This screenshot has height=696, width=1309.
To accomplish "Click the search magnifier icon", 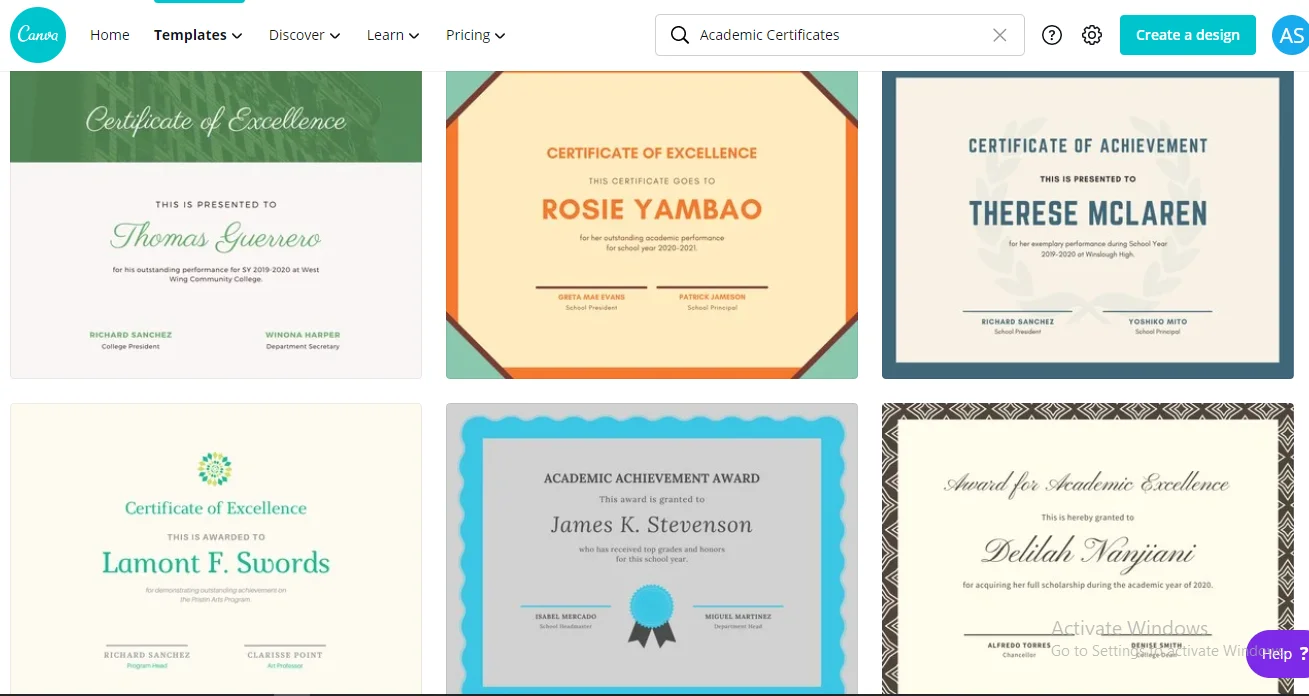I will 680,35.
